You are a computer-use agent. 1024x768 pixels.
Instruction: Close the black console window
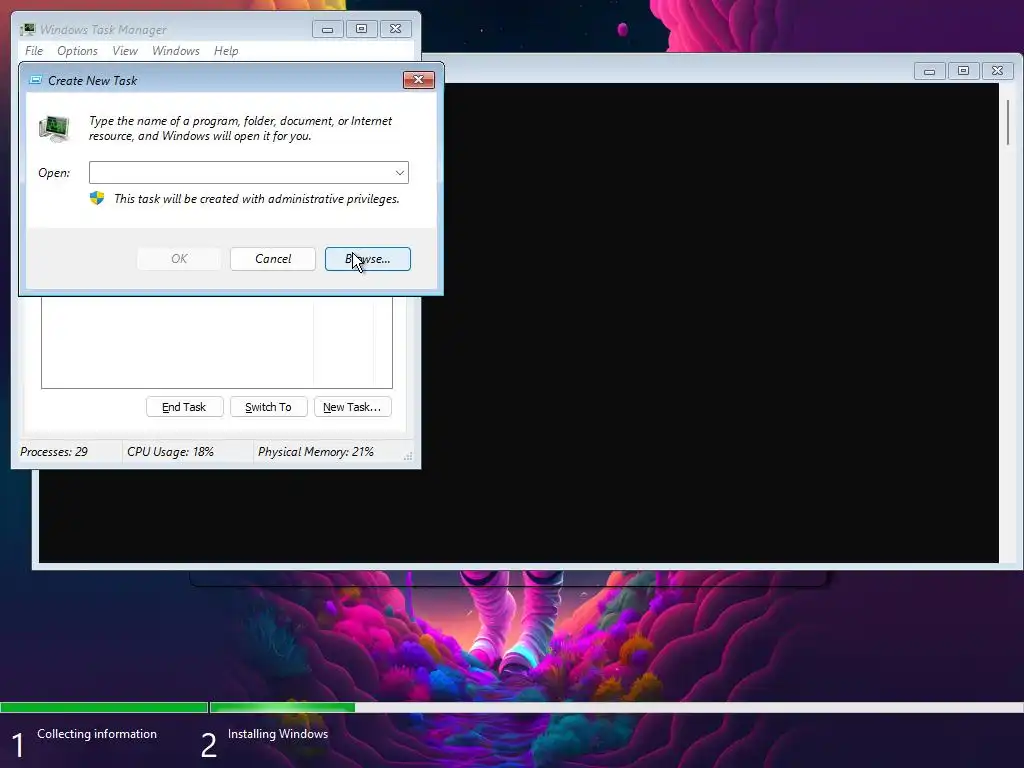point(997,71)
